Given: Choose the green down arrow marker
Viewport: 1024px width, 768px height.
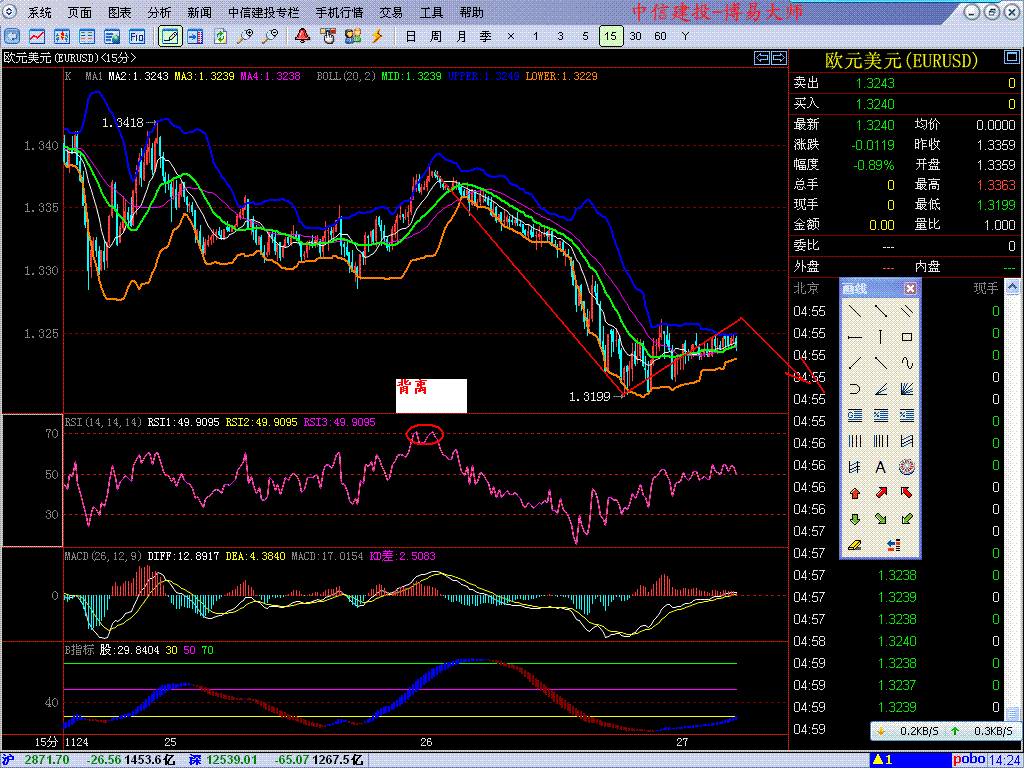Looking at the screenshot, I should (855, 519).
